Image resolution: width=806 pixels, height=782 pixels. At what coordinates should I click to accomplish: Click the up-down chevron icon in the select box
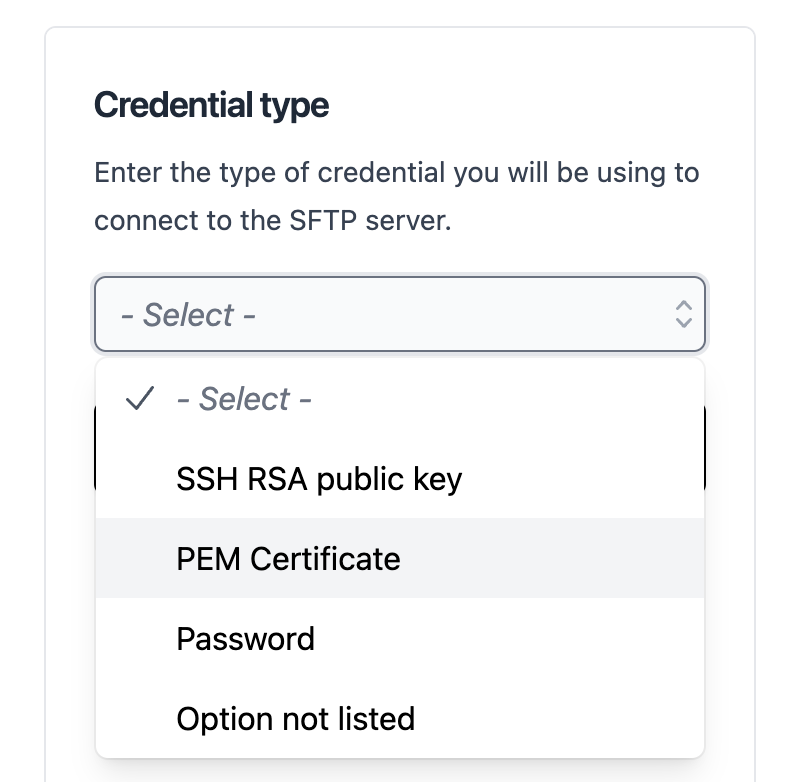(683, 314)
